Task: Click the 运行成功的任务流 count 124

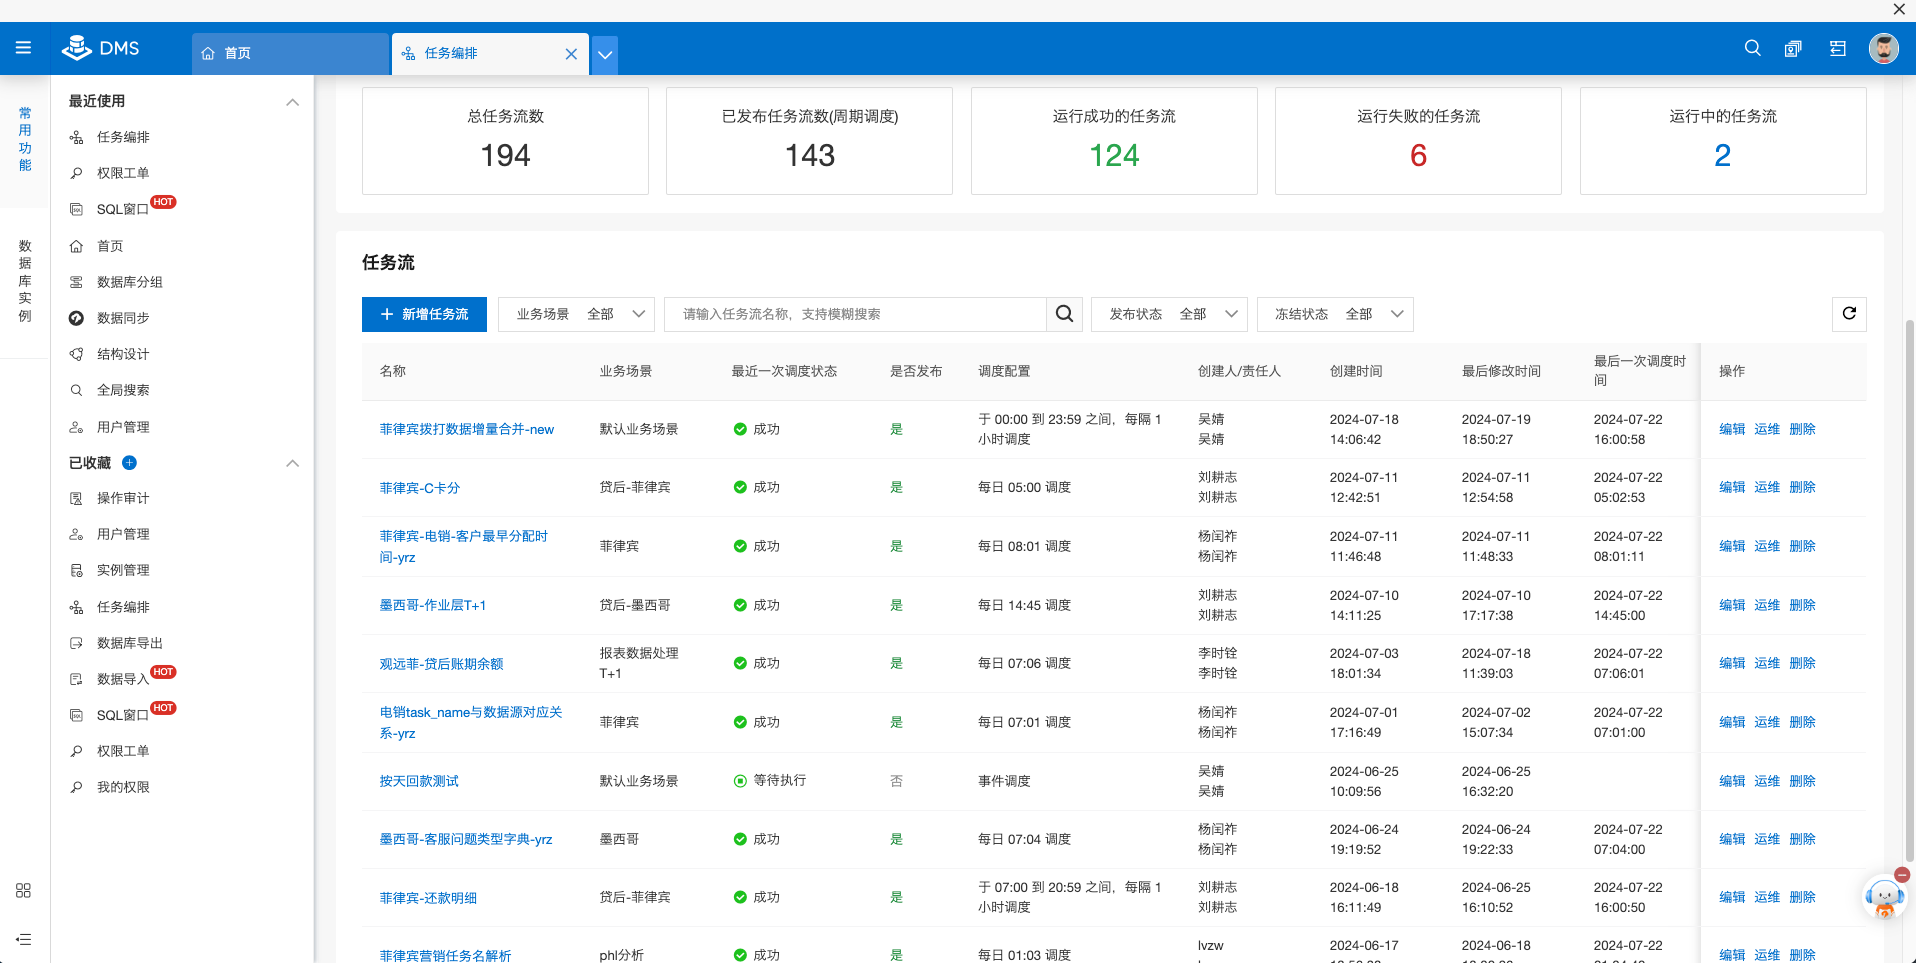Action: 1114,156
